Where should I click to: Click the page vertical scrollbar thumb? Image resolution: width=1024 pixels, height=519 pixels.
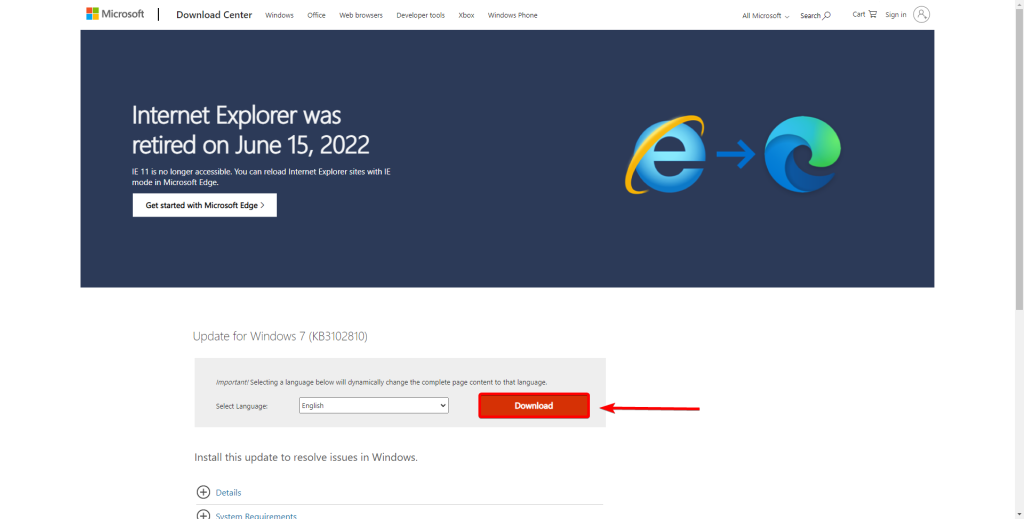pyautogui.click(x=1019, y=157)
